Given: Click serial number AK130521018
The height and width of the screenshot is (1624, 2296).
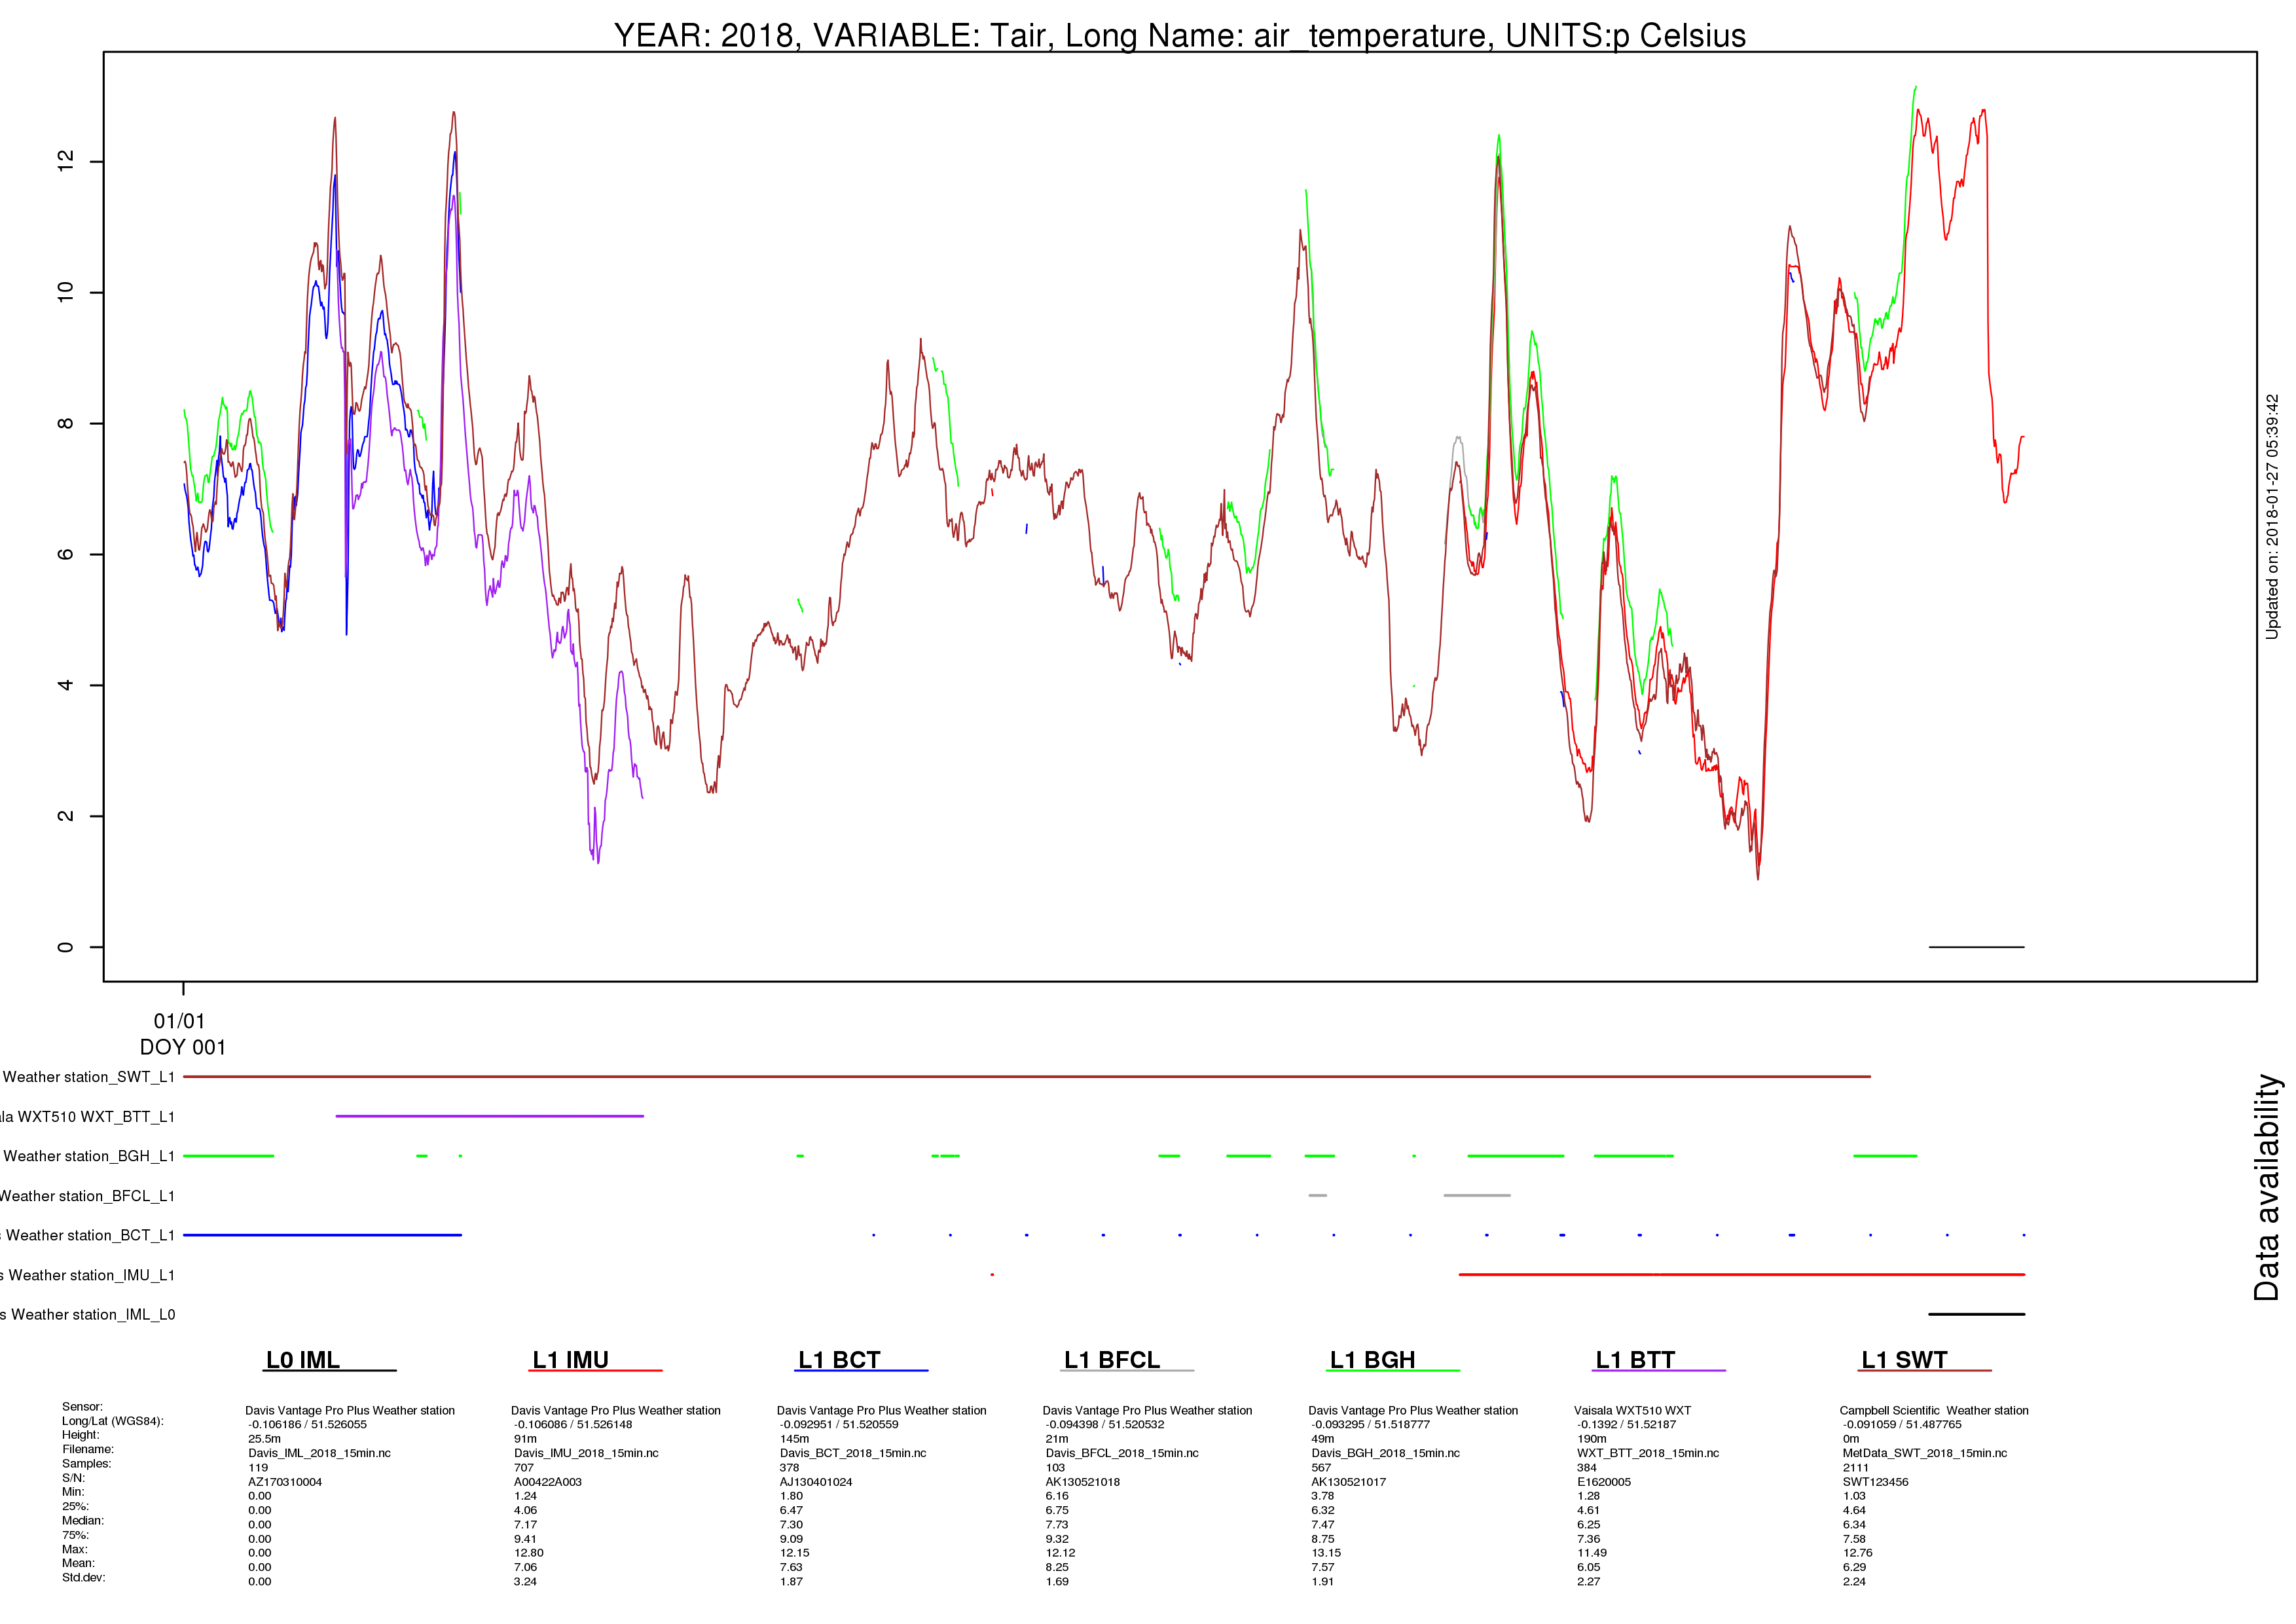Looking at the screenshot, I should [x=1083, y=1482].
